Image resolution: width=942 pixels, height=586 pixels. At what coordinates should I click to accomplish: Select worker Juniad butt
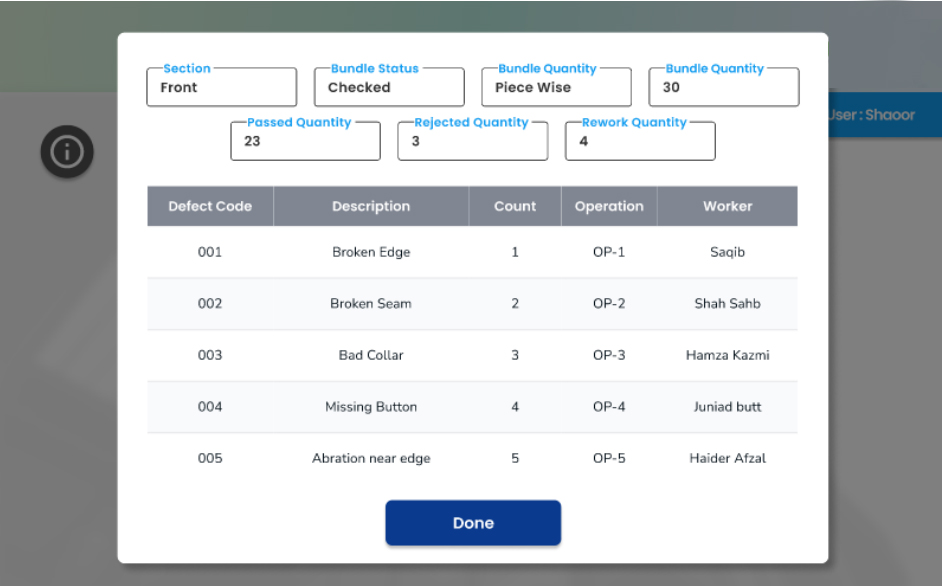(728, 407)
